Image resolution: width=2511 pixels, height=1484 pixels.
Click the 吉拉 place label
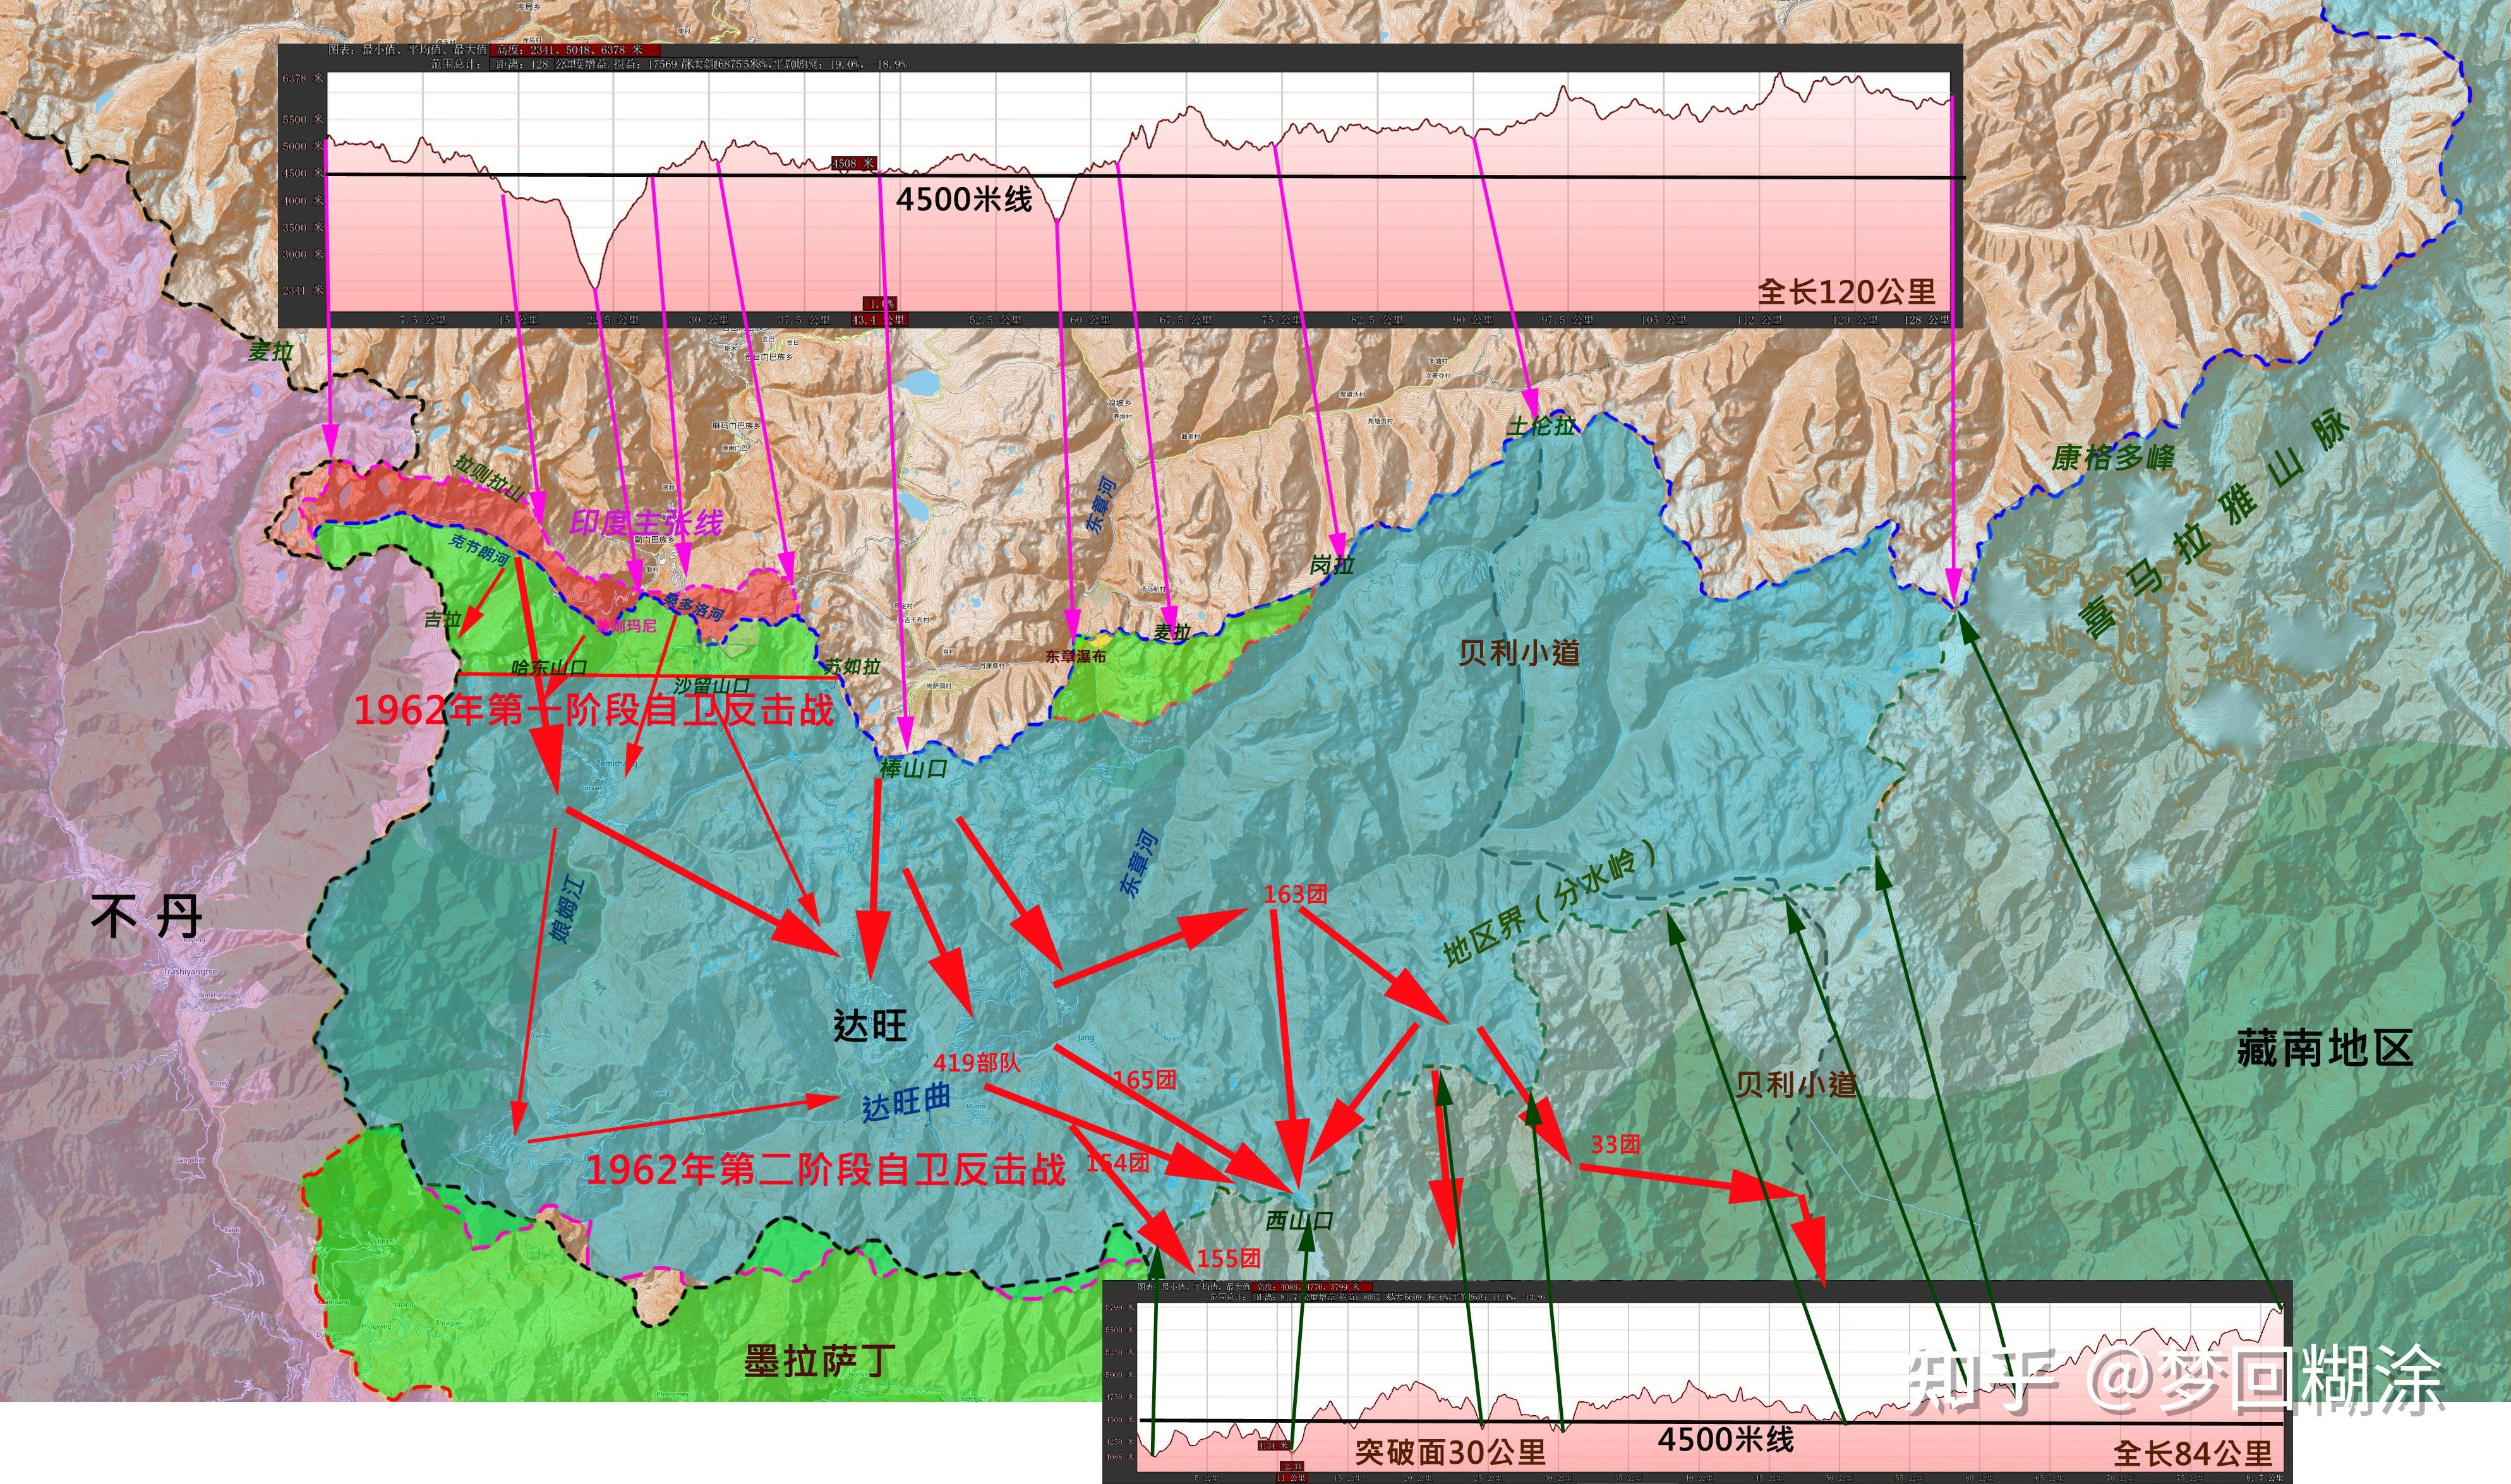tap(442, 620)
